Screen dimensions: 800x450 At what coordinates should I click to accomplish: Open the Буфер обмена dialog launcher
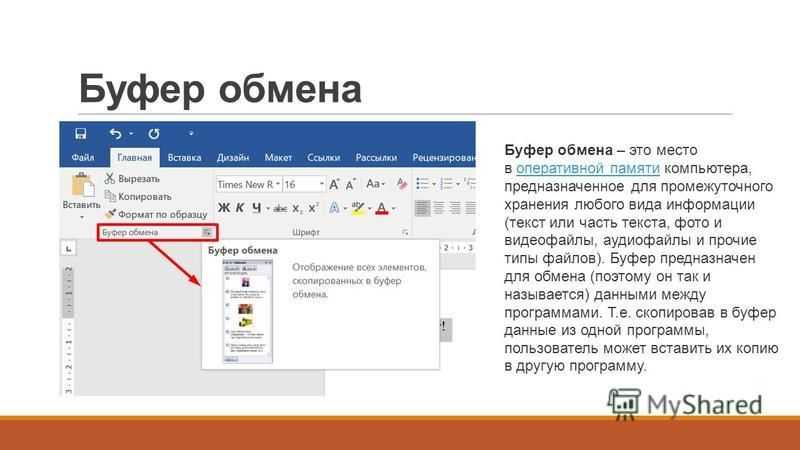(207, 232)
